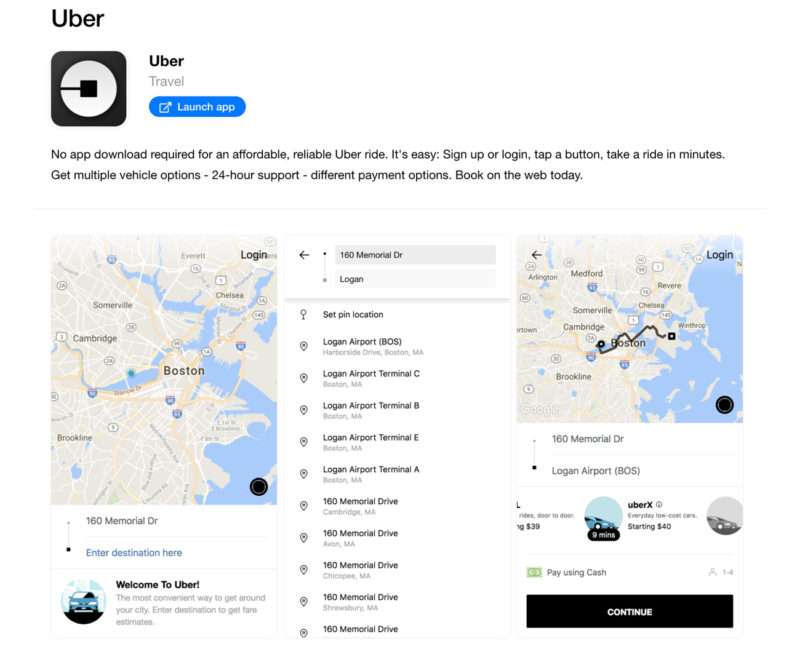Click the Uber app logo icon
Screen dimensions: 800x657
(89, 89)
